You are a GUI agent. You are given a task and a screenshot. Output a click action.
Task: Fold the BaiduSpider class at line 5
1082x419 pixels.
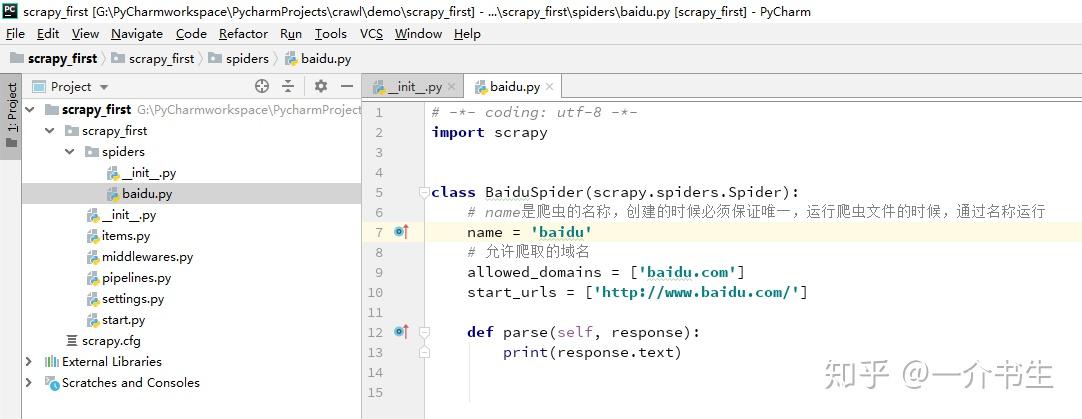(x=424, y=192)
